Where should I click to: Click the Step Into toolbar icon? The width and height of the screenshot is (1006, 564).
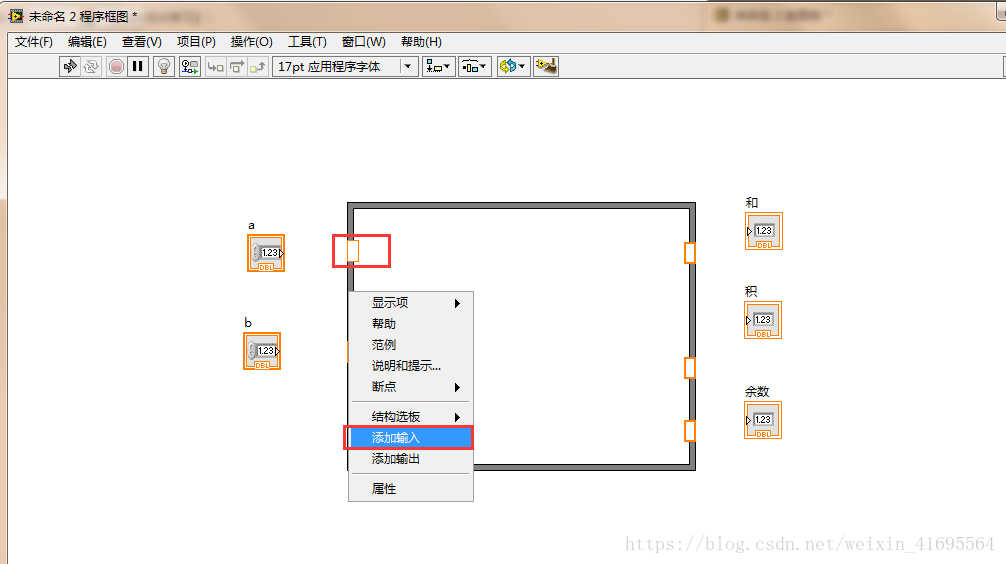tap(216, 66)
